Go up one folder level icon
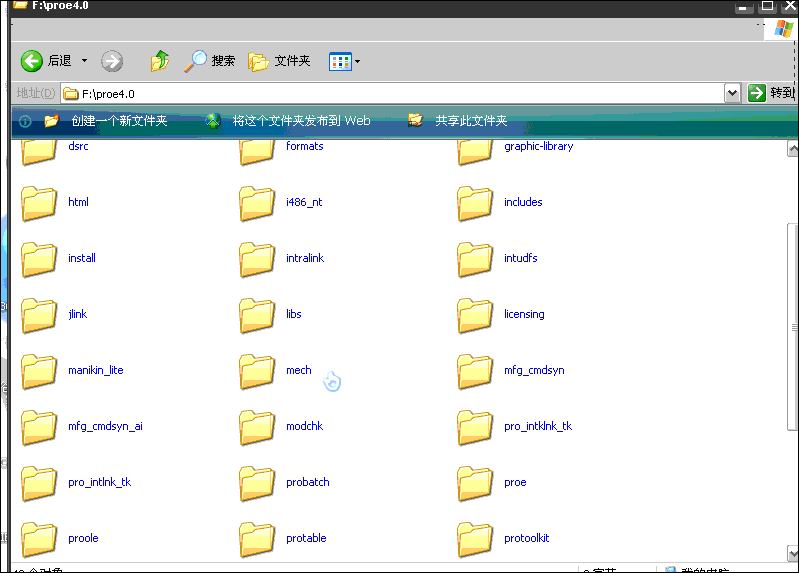The width and height of the screenshot is (799, 573). point(160,61)
